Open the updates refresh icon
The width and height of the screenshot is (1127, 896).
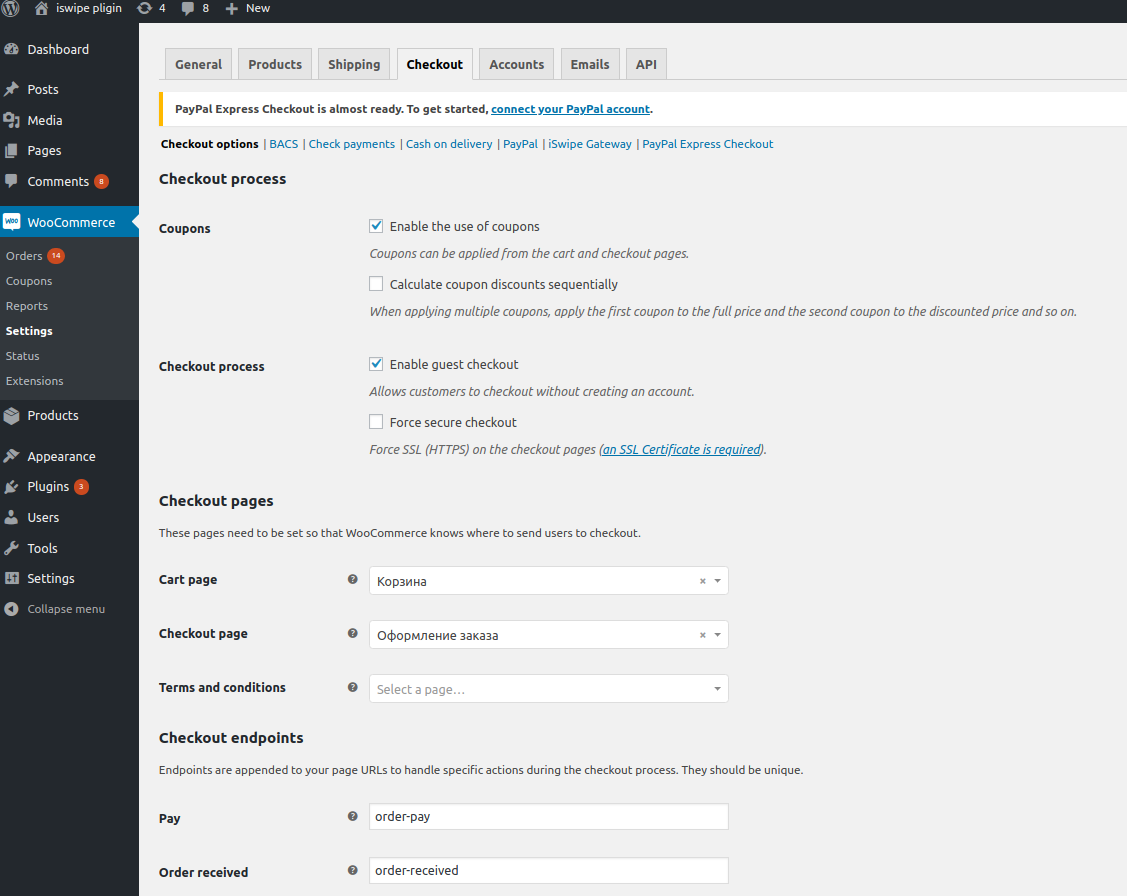click(144, 8)
